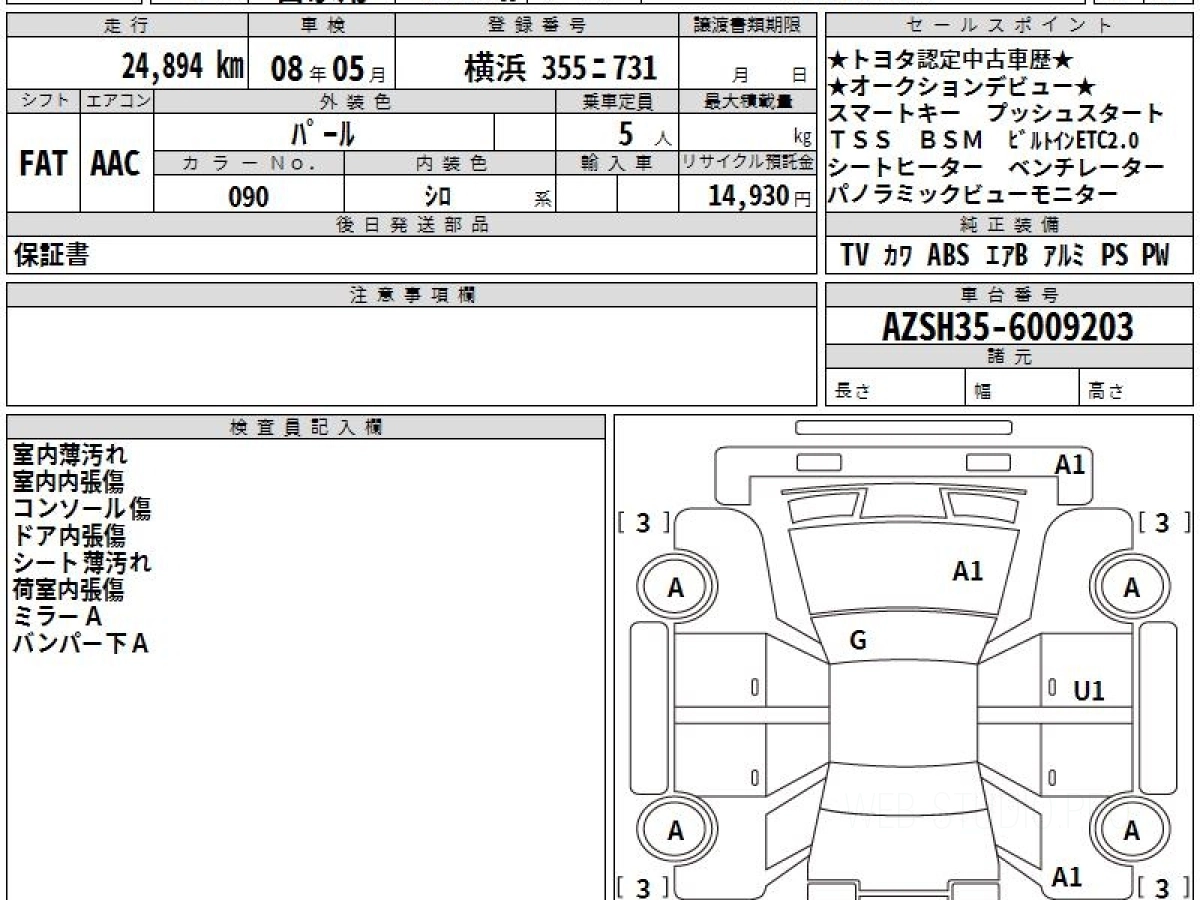Image resolution: width=1200 pixels, height=900 pixels.
Task: Select the exterior color パール
Action: click(x=323, y=132)
